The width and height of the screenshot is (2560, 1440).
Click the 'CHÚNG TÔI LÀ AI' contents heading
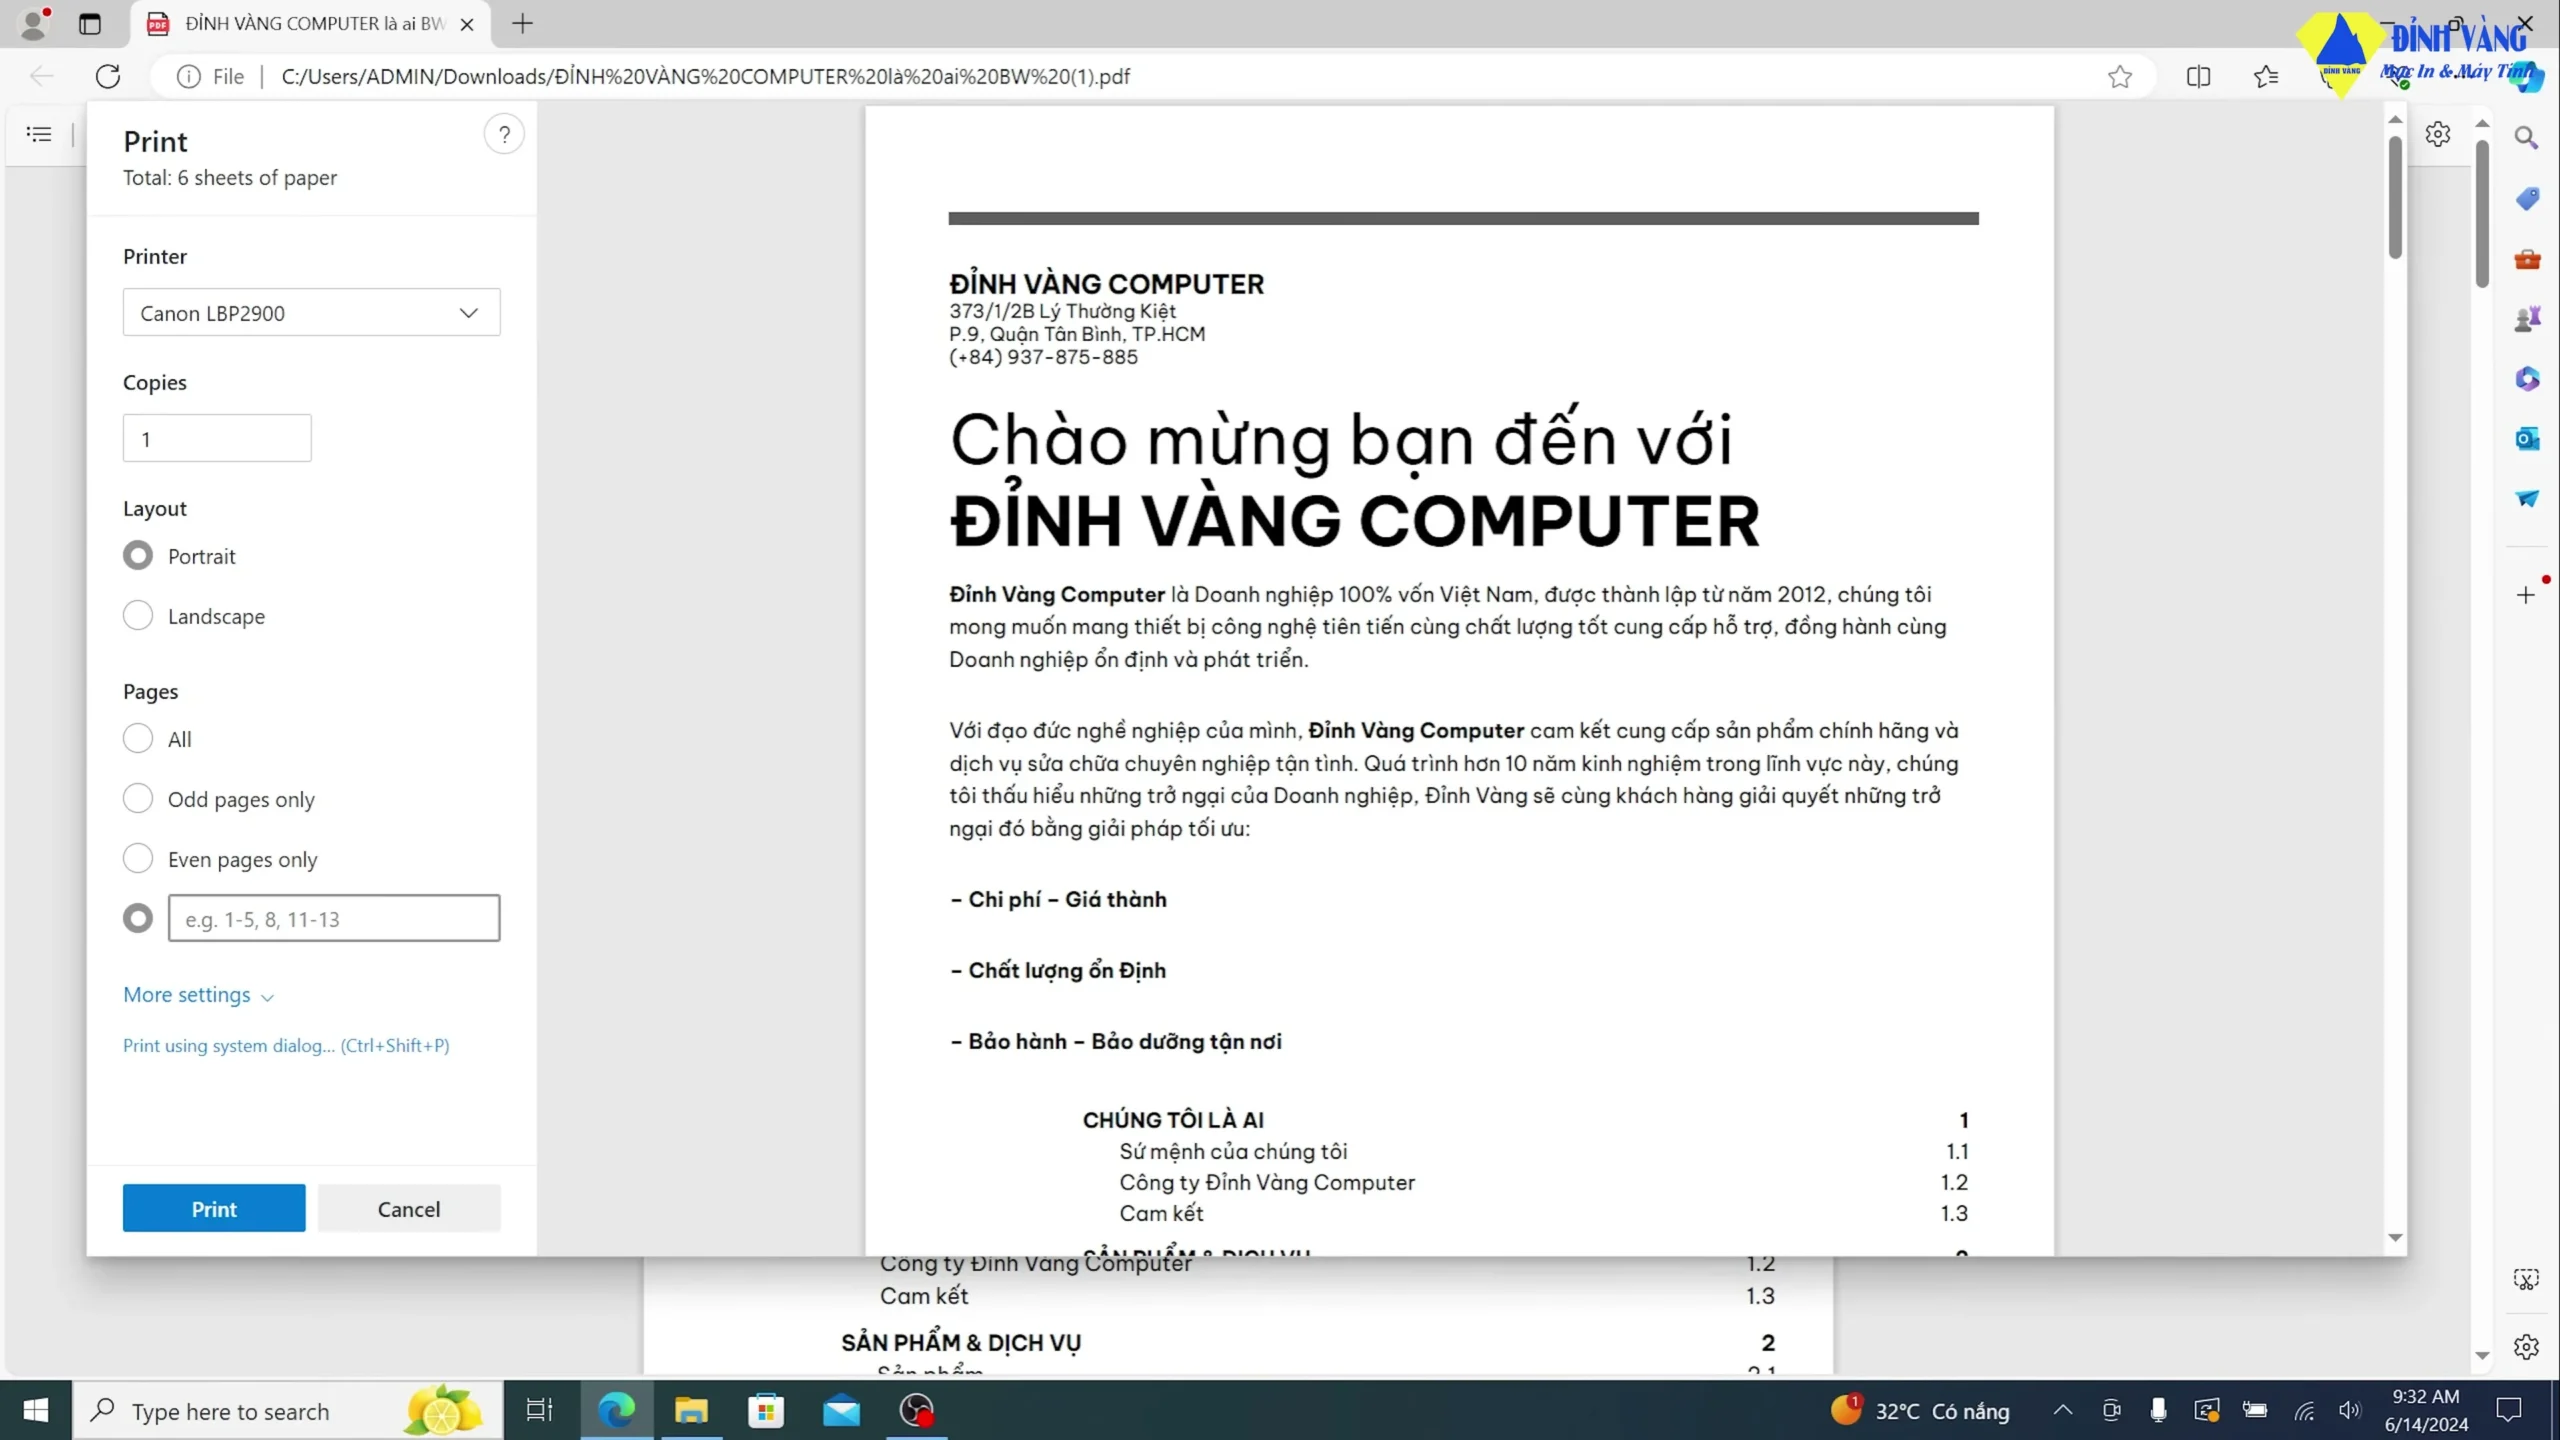click(x=1173, y=1120)
